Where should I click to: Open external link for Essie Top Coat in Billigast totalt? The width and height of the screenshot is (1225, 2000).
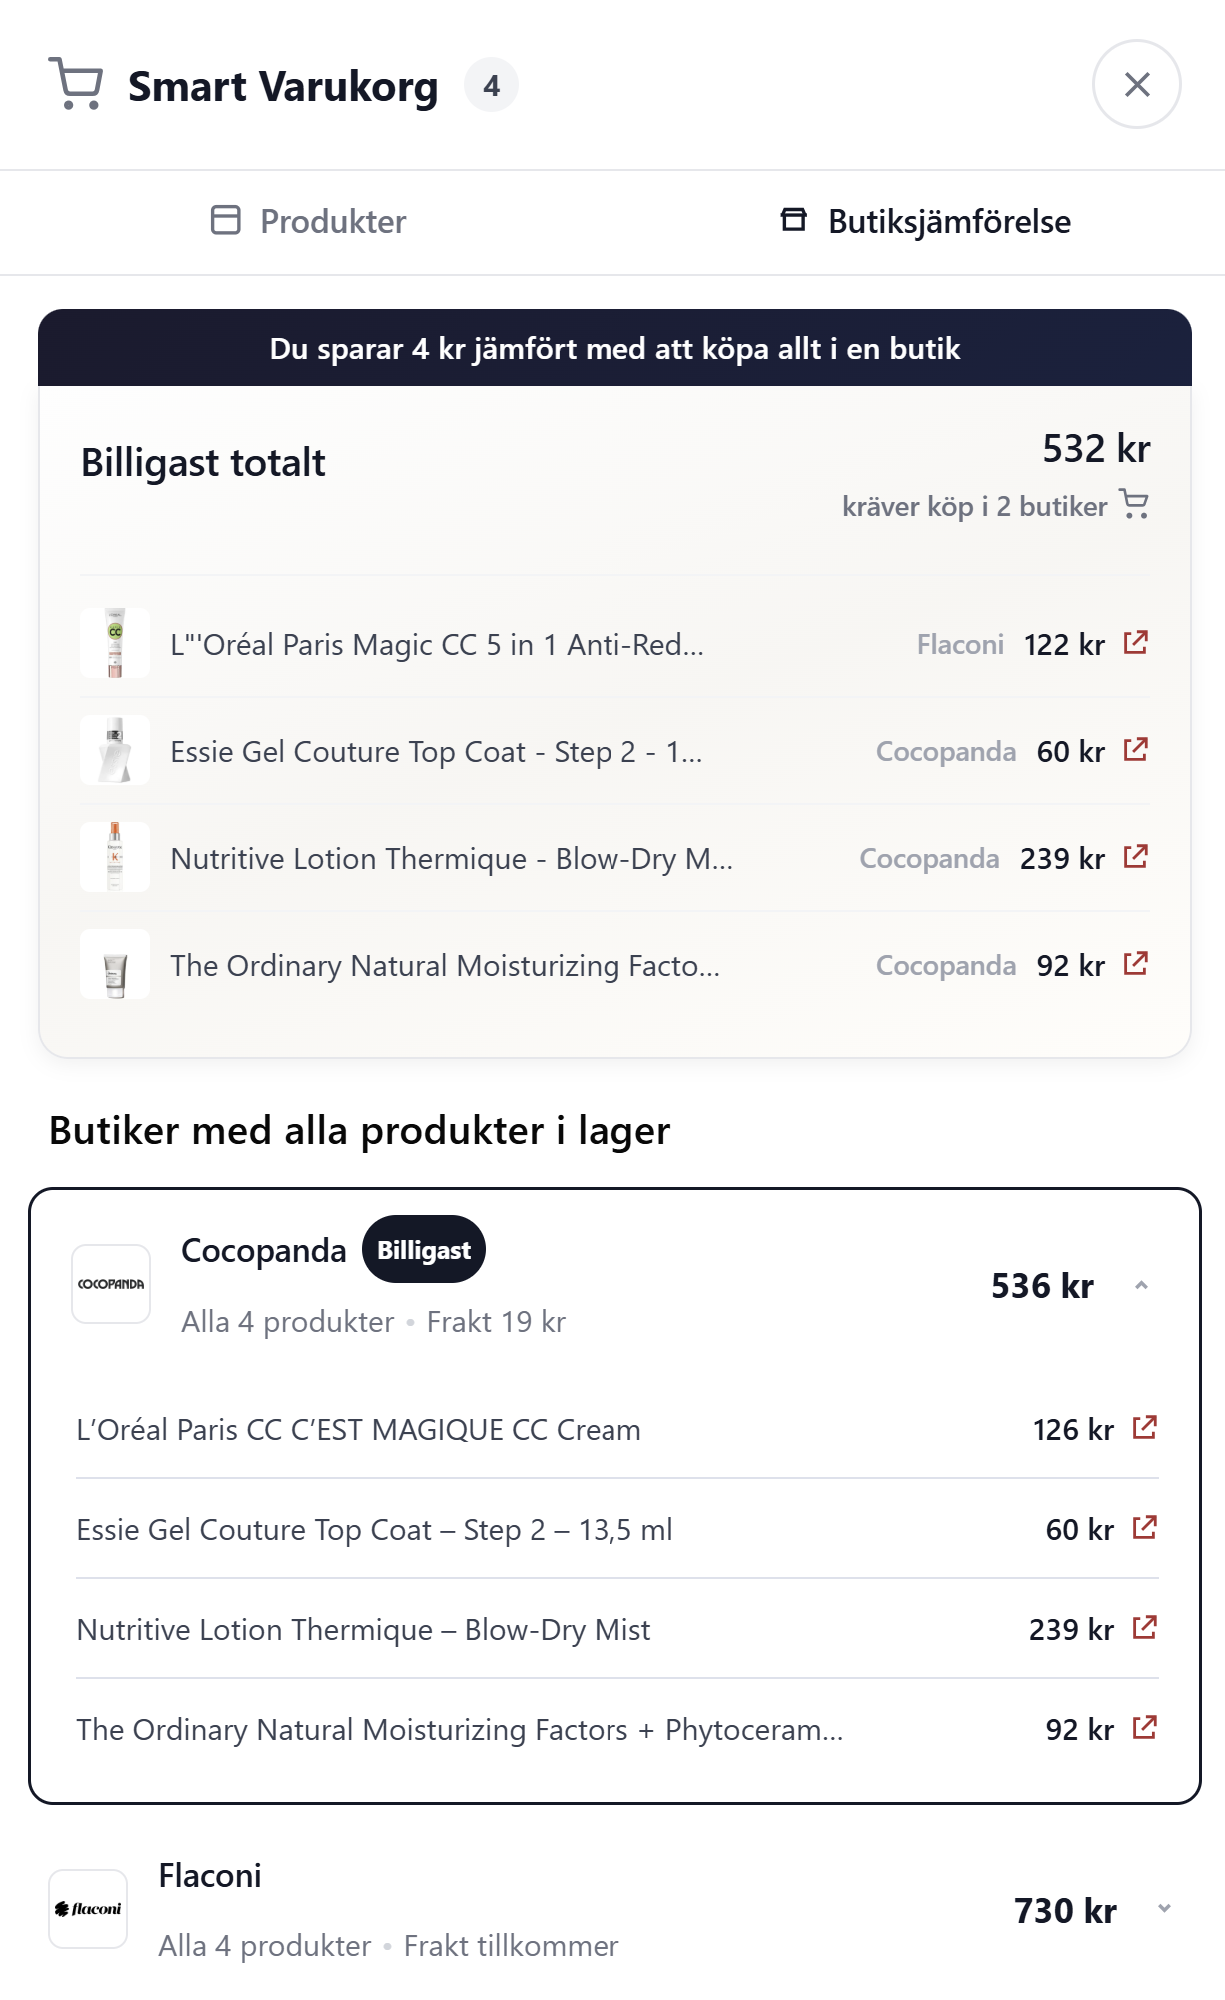(x=1135, y=749)
